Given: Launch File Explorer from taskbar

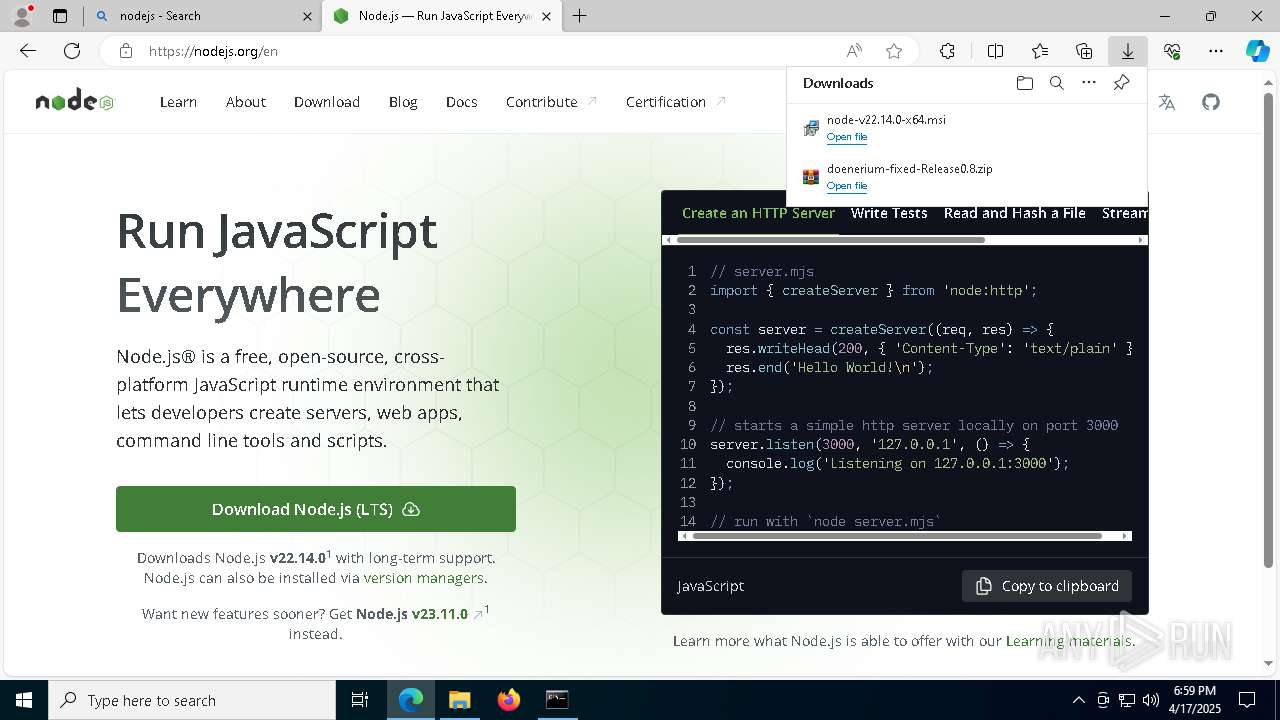Looking at the screenshot, I should click(459, 700).
